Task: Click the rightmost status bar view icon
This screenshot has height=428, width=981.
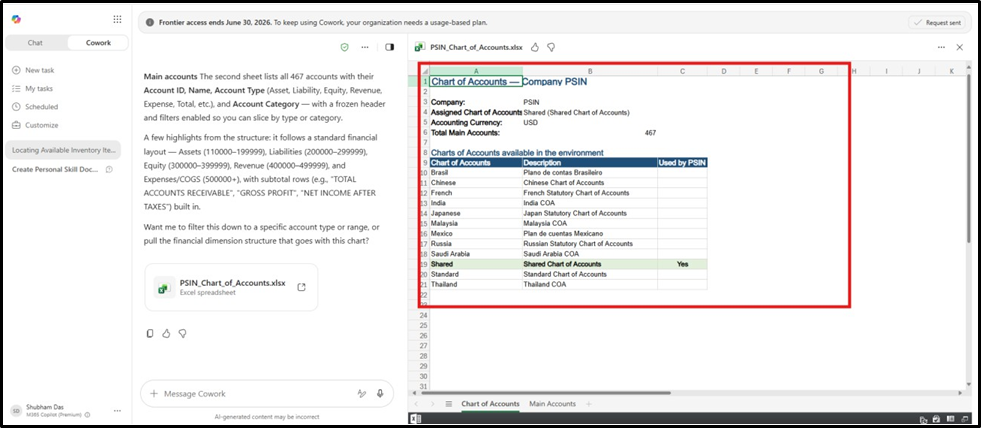Action: (x=963, y=419)
